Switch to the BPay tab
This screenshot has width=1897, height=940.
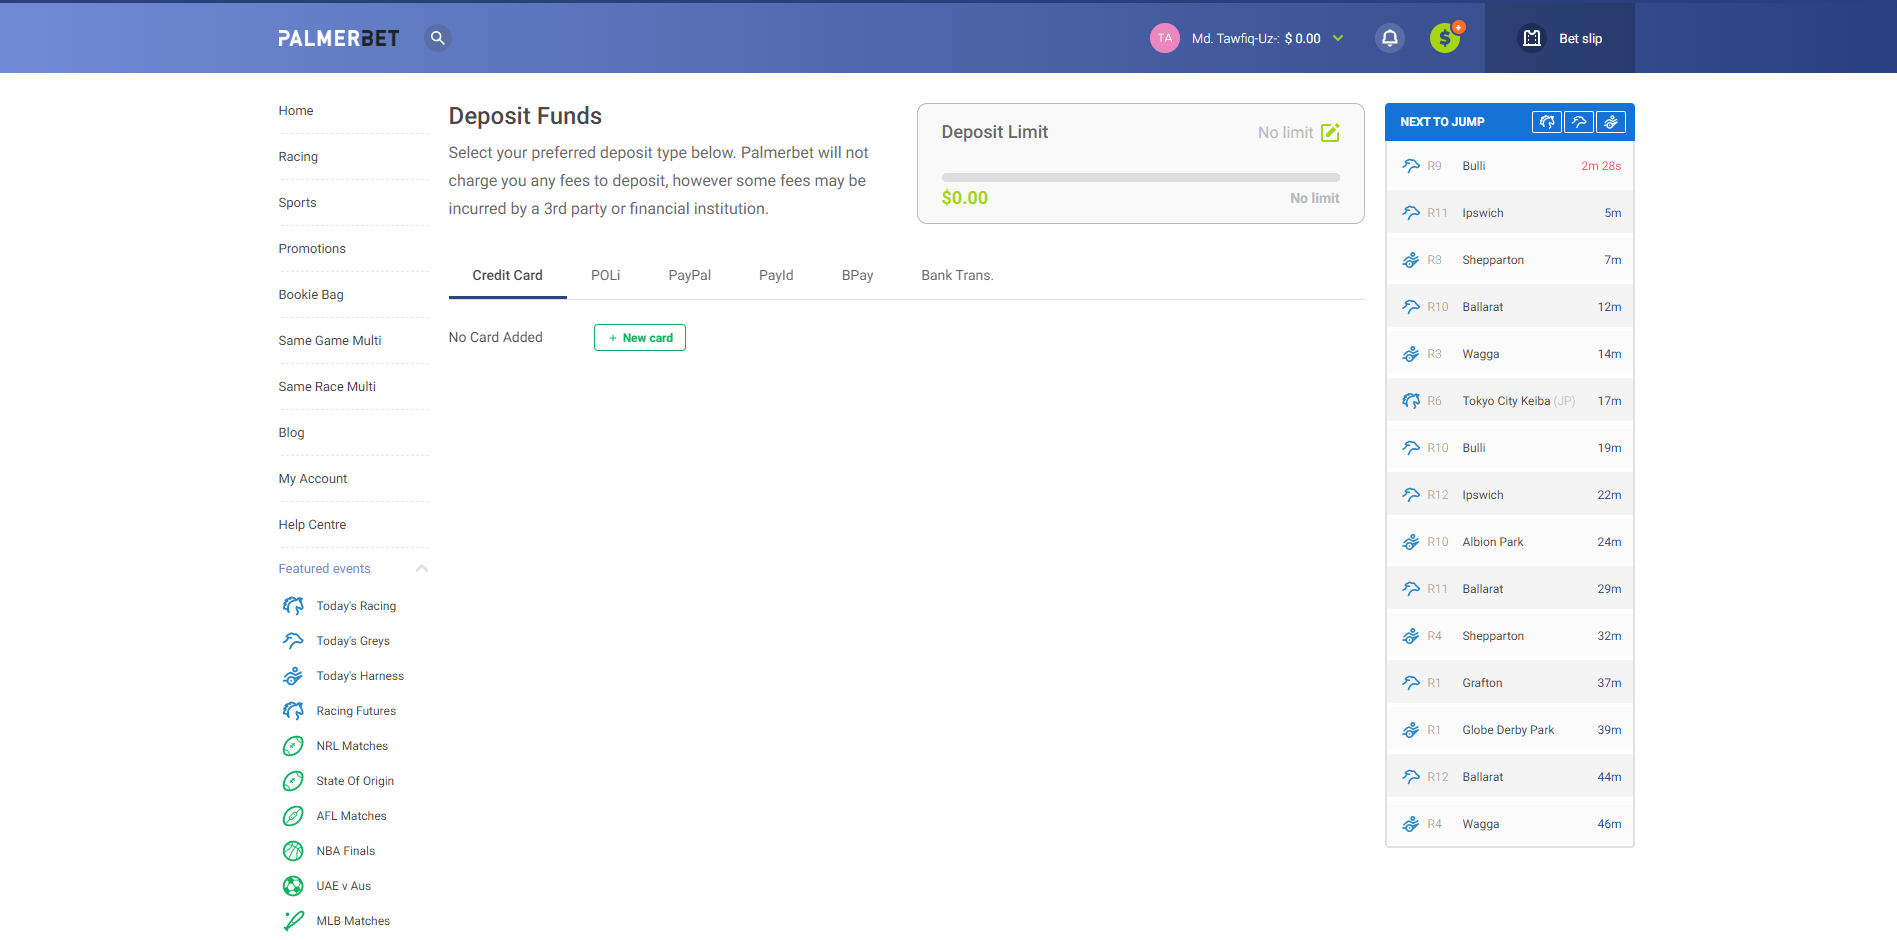pos(857,275)
